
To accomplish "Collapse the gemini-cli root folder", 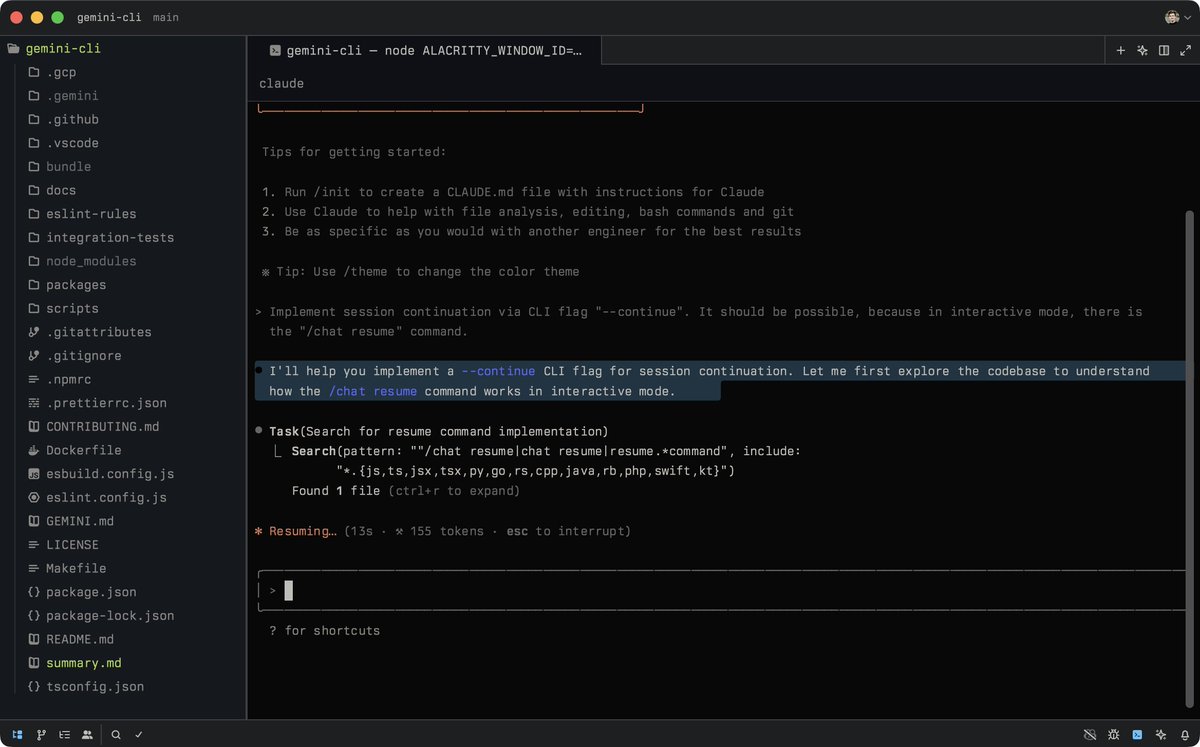I will click(x=62, y=48).
